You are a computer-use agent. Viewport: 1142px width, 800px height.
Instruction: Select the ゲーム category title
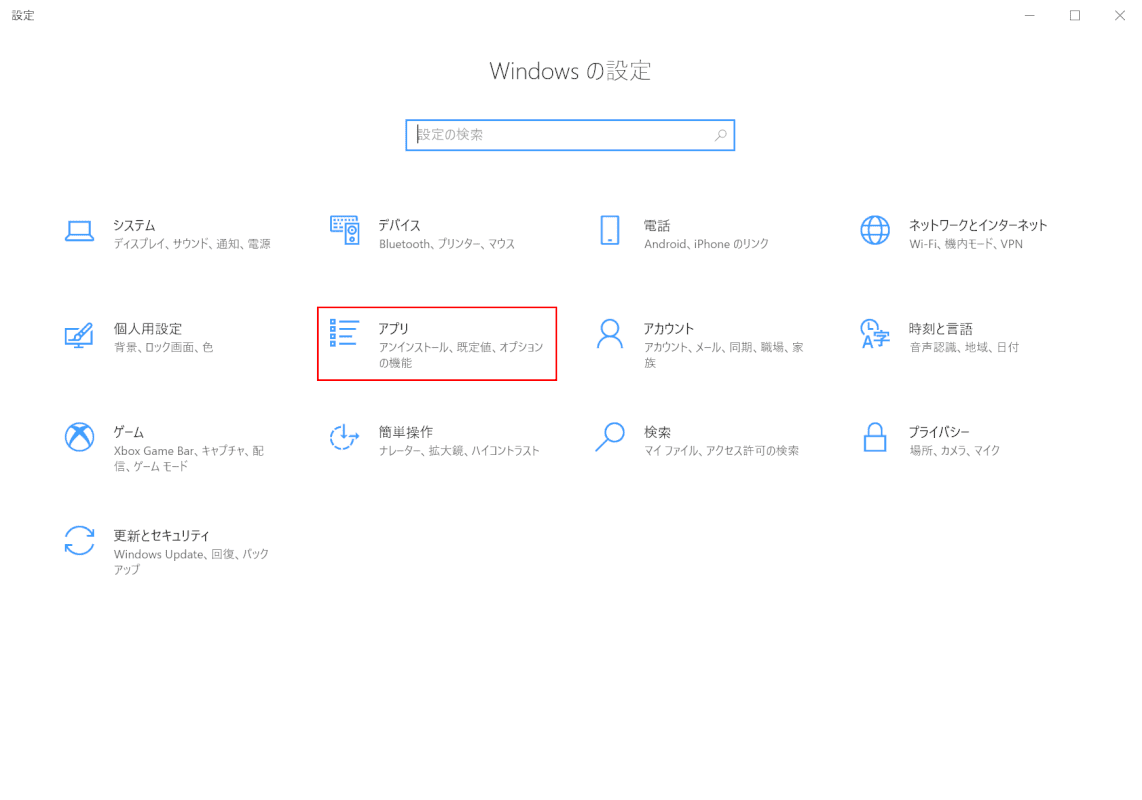[x=128, y=432]
